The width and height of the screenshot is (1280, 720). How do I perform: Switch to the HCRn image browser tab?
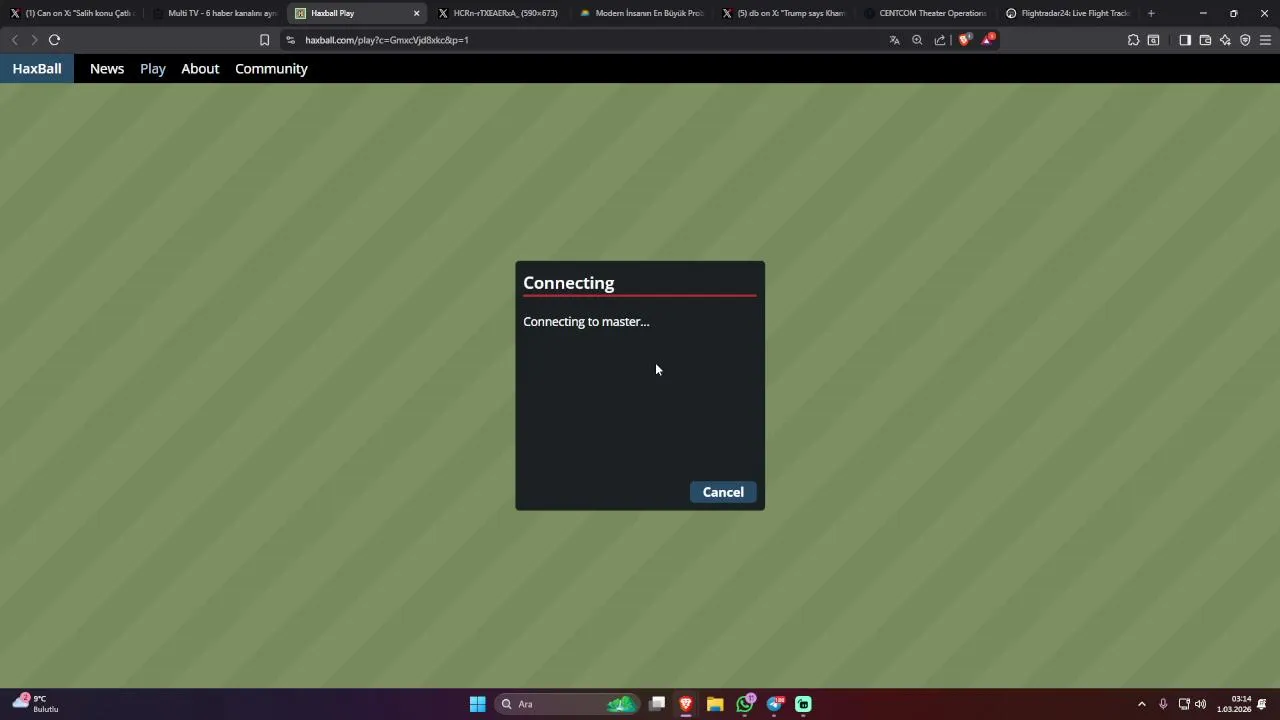click(499, 13)
